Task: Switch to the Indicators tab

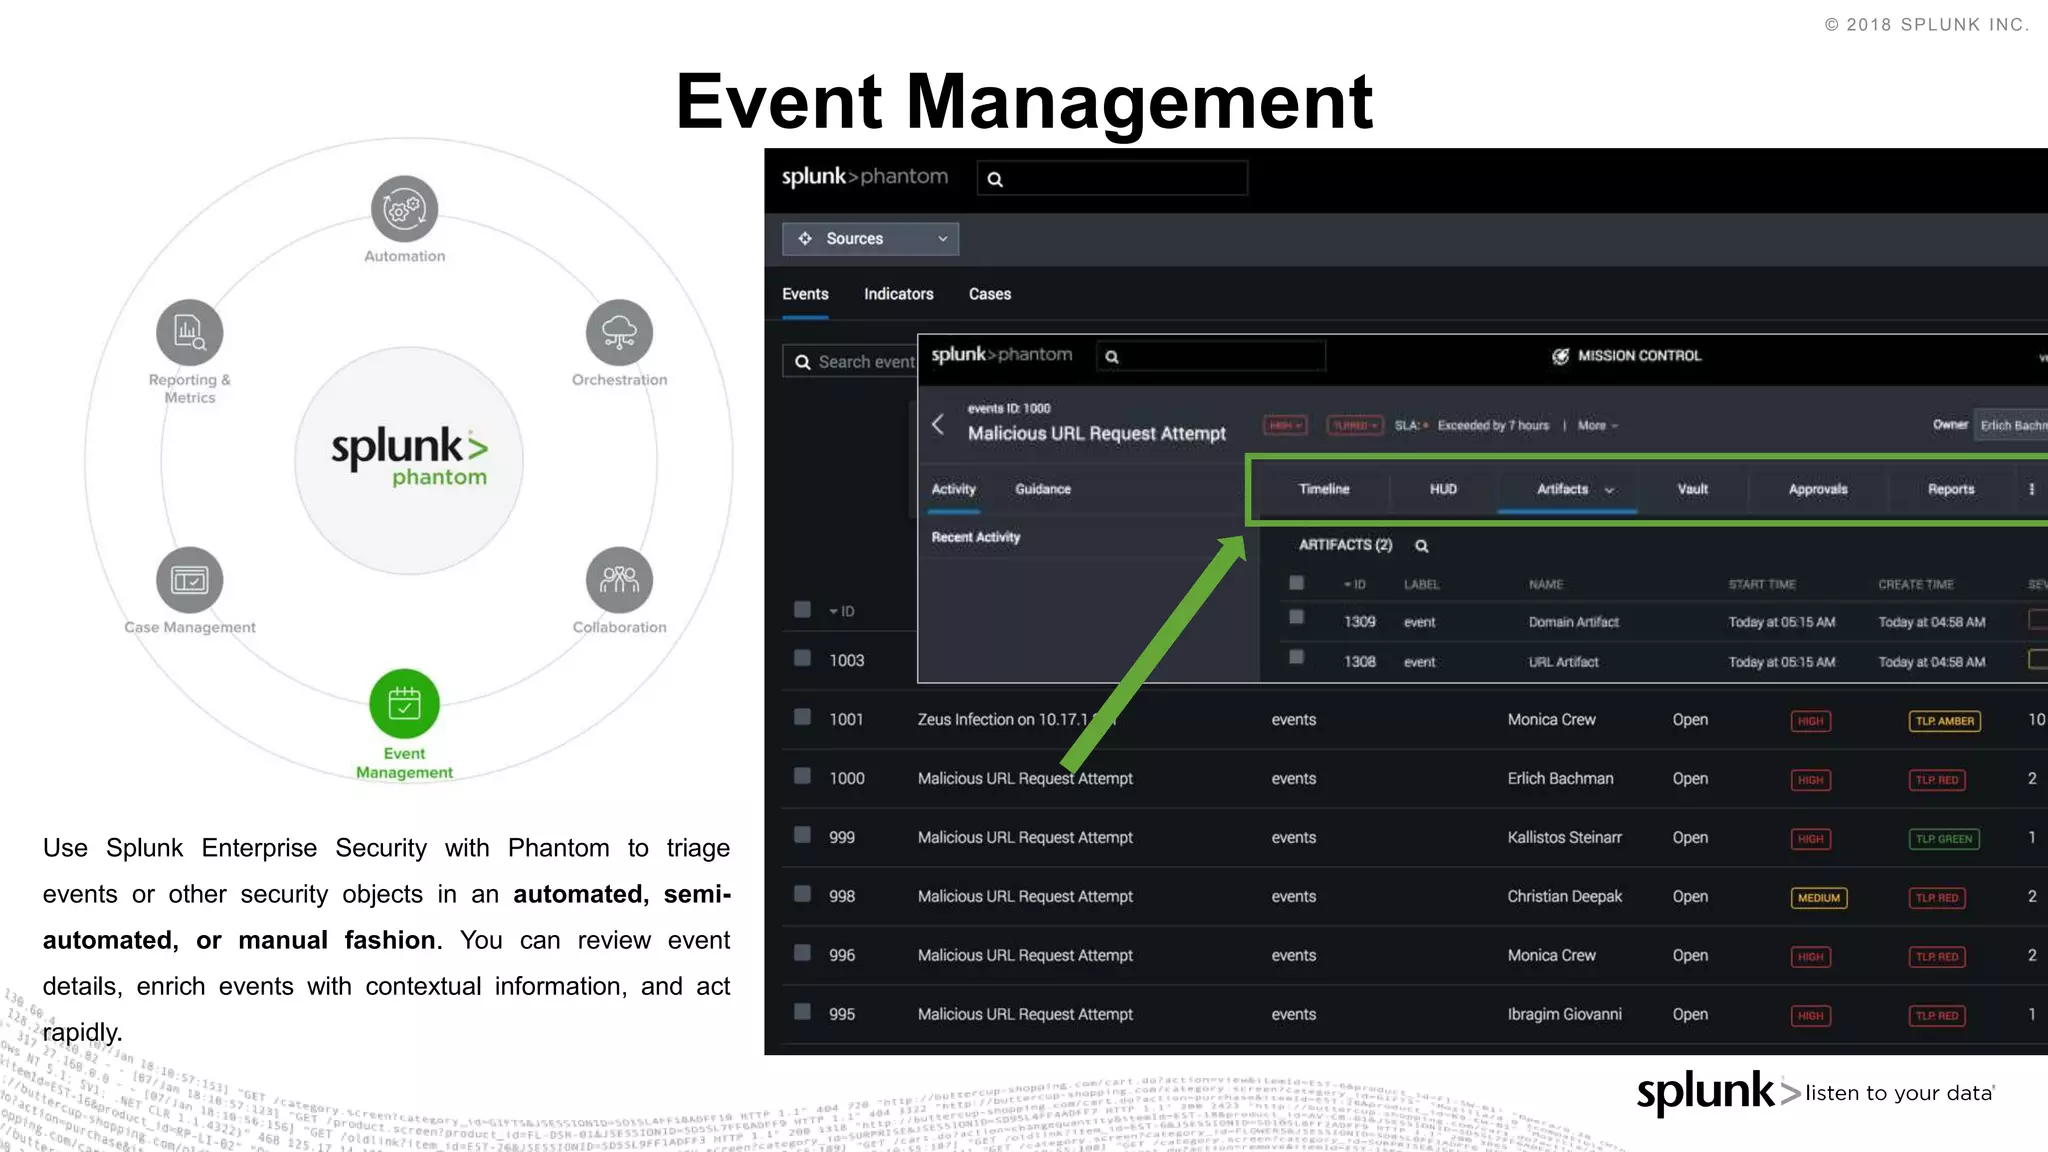Action: point(898,294)
